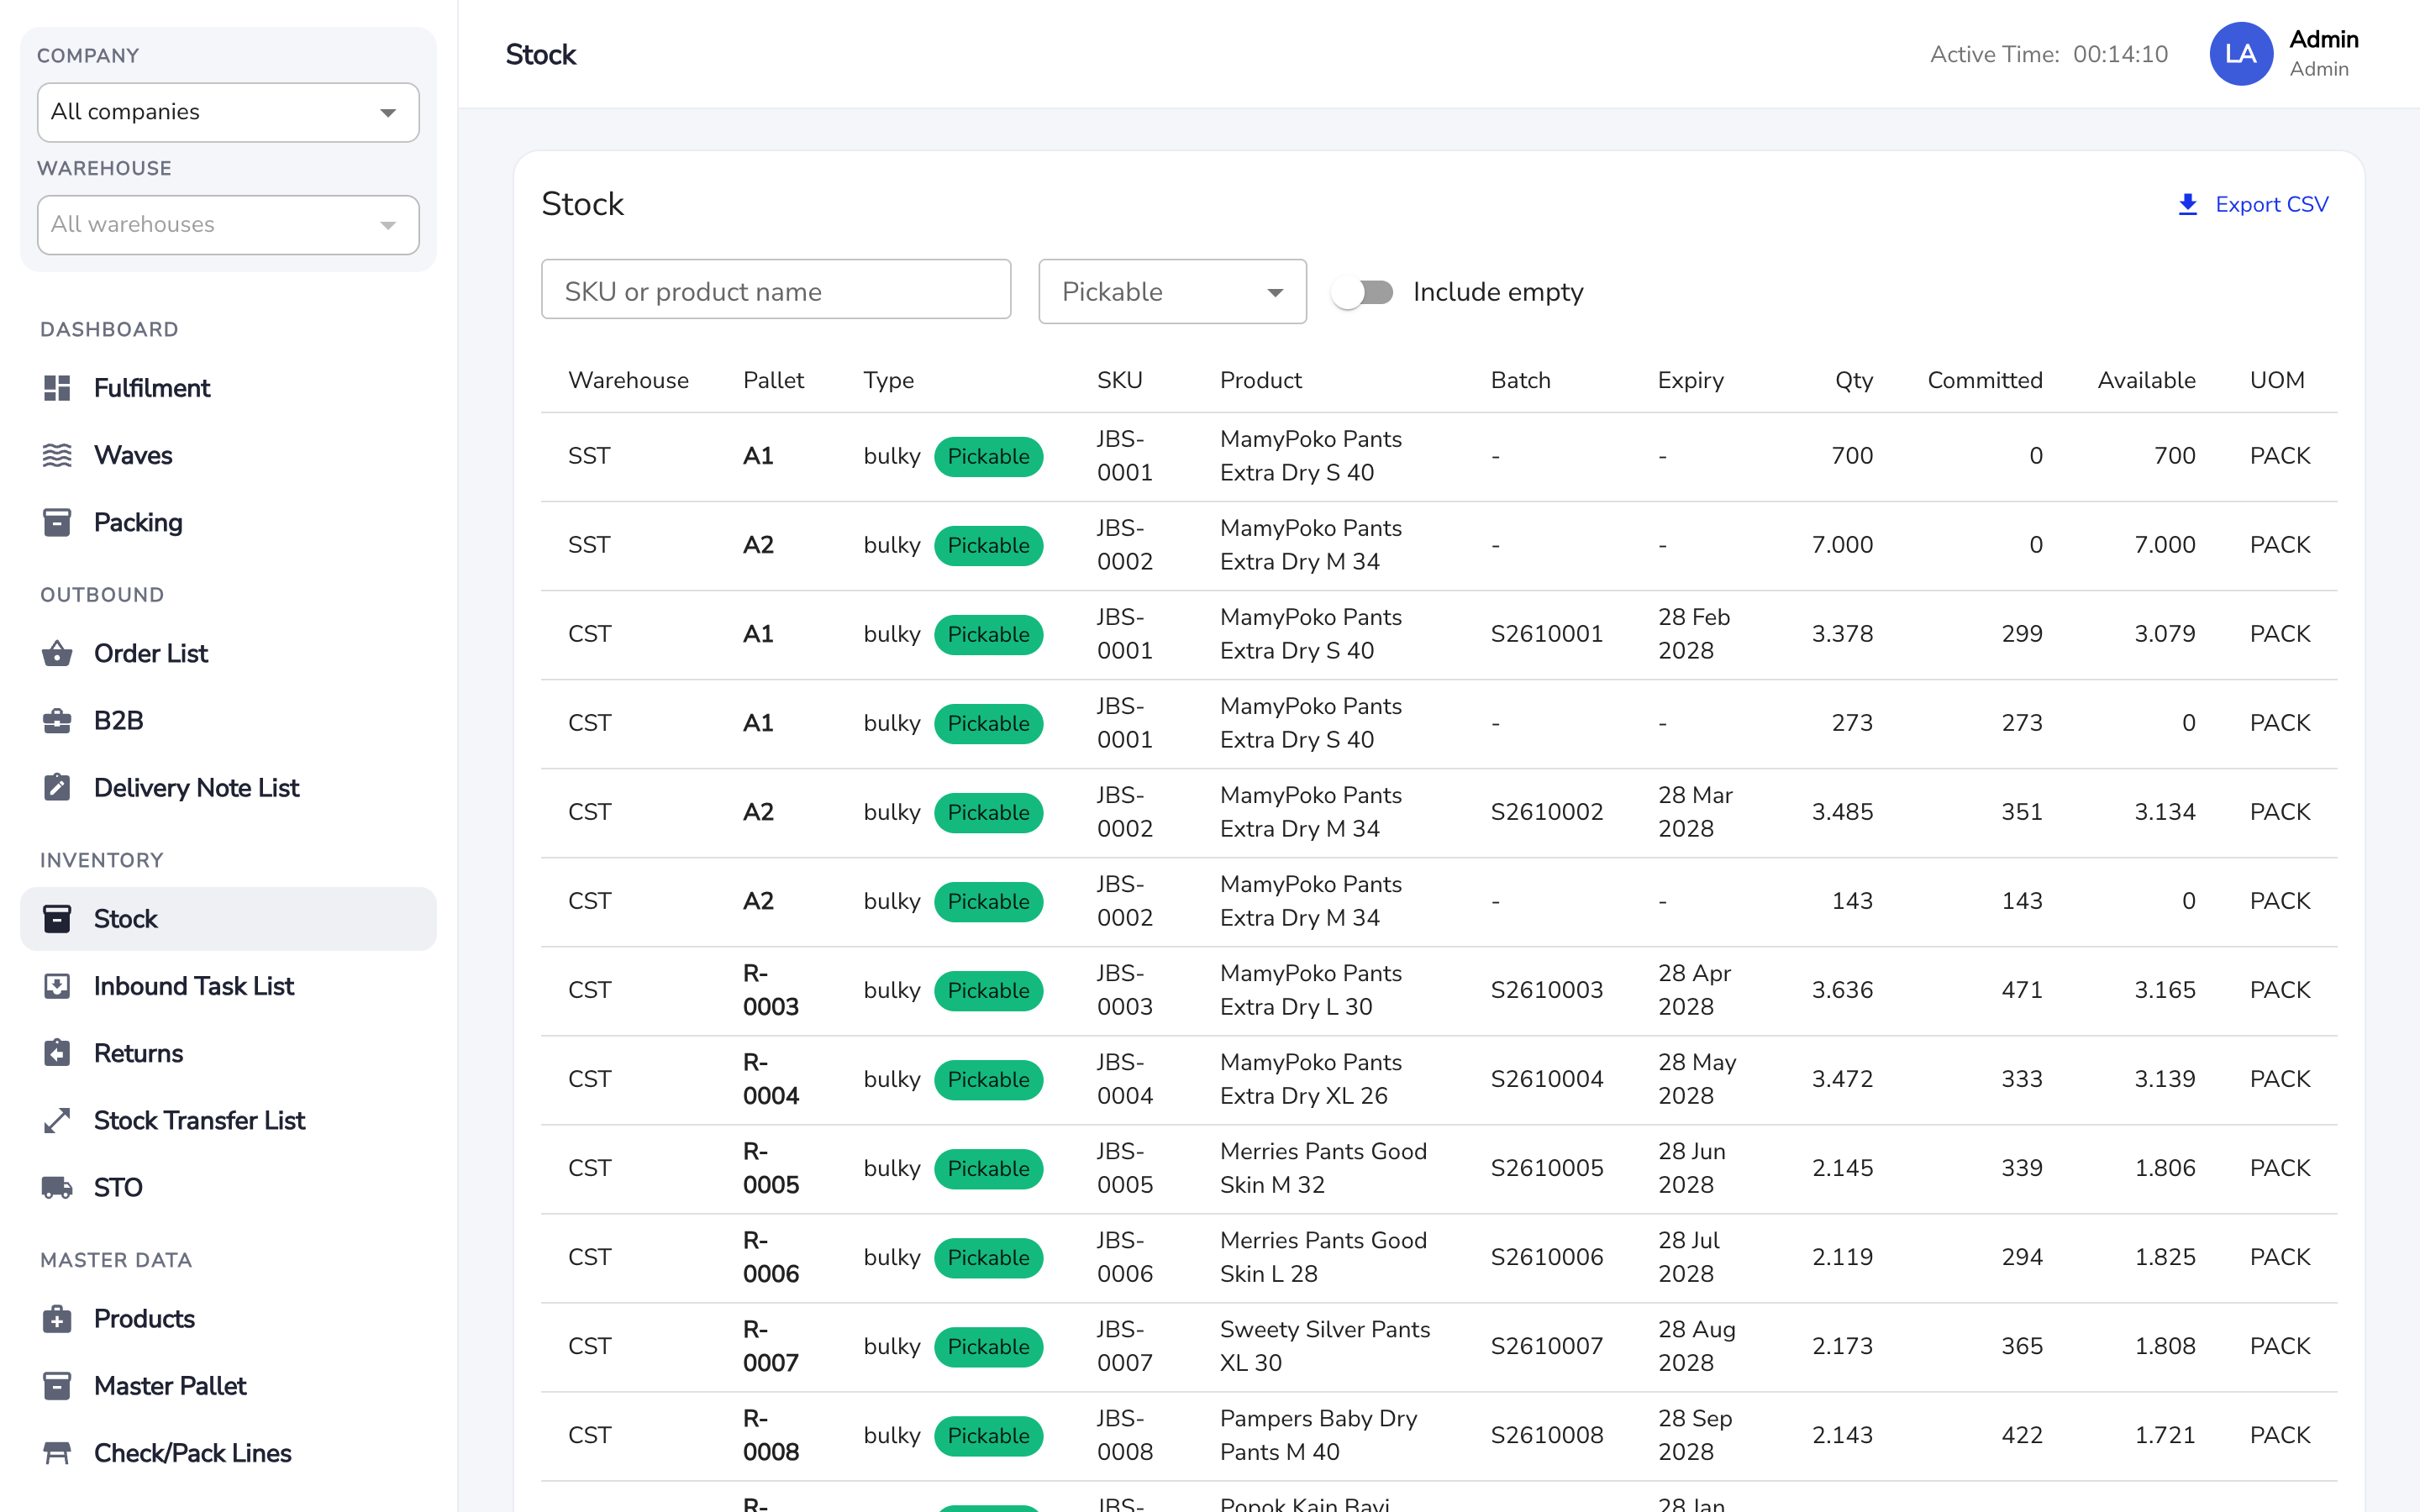This screenshot has height=1512, width=2420.
Task: Click batch S2610004 cell
Action: pos(1546,1079)
